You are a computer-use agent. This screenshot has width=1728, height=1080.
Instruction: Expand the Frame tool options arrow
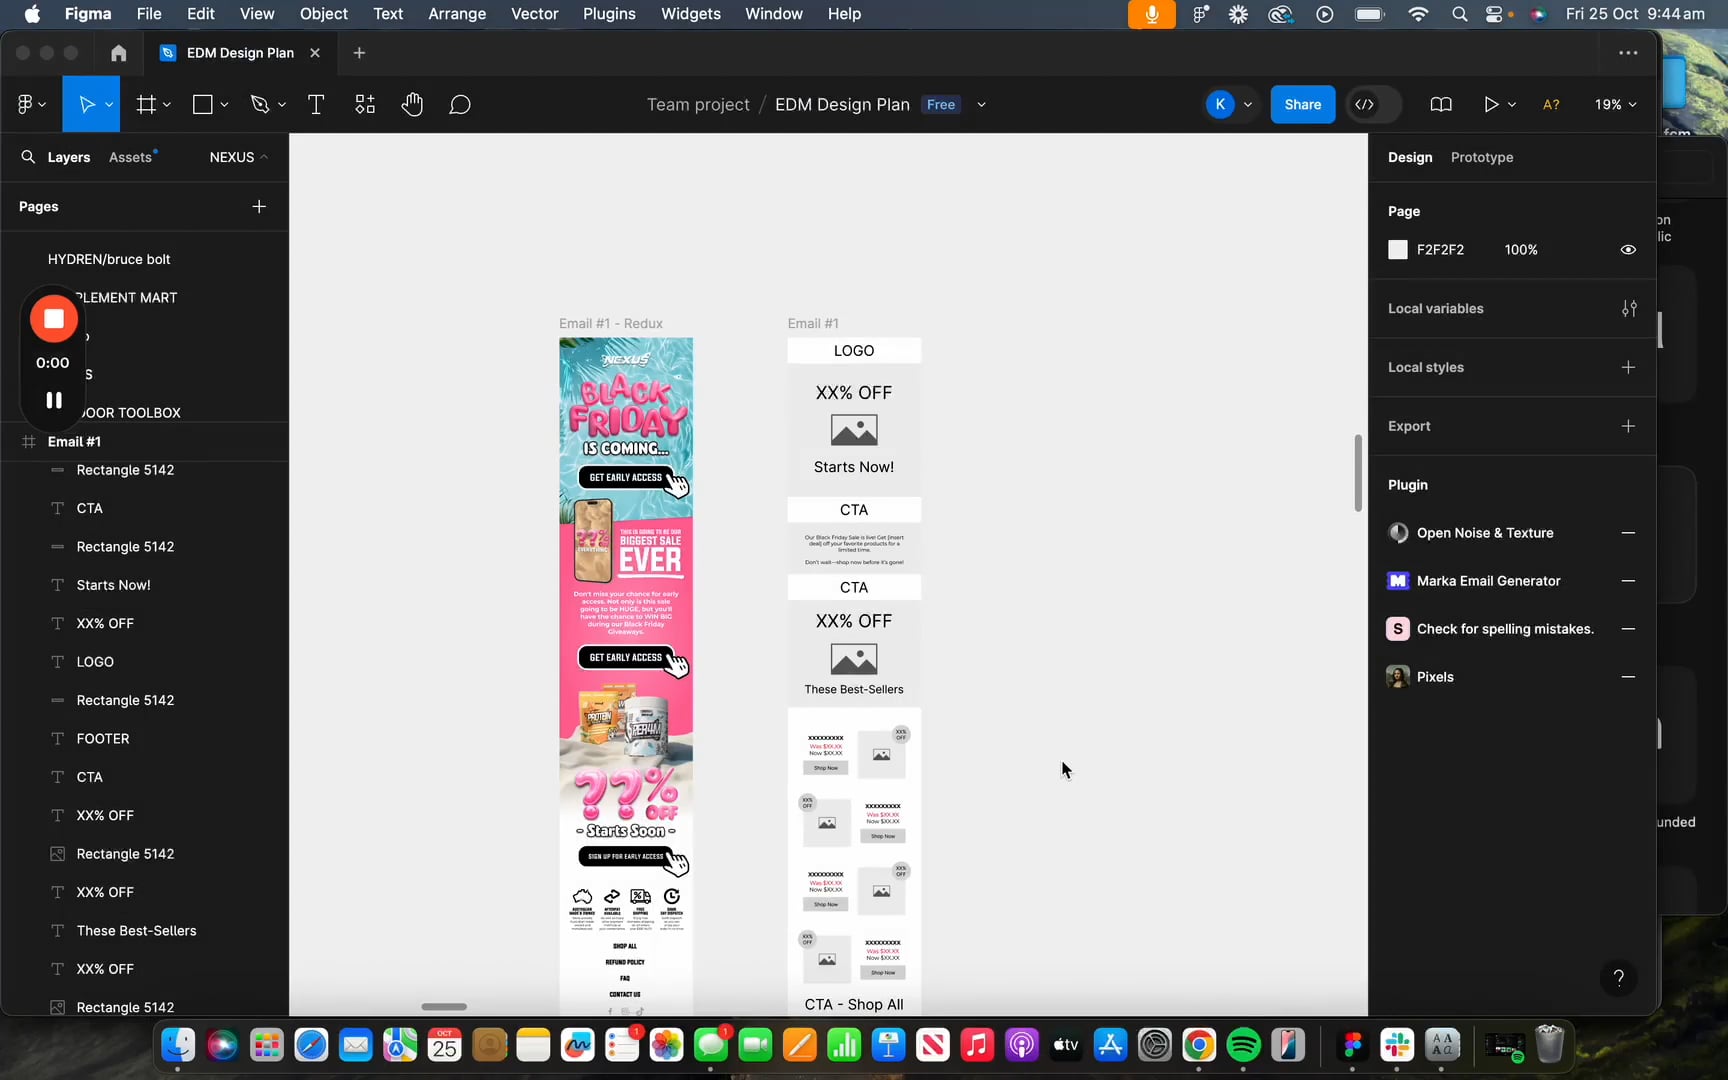point(167,104)
